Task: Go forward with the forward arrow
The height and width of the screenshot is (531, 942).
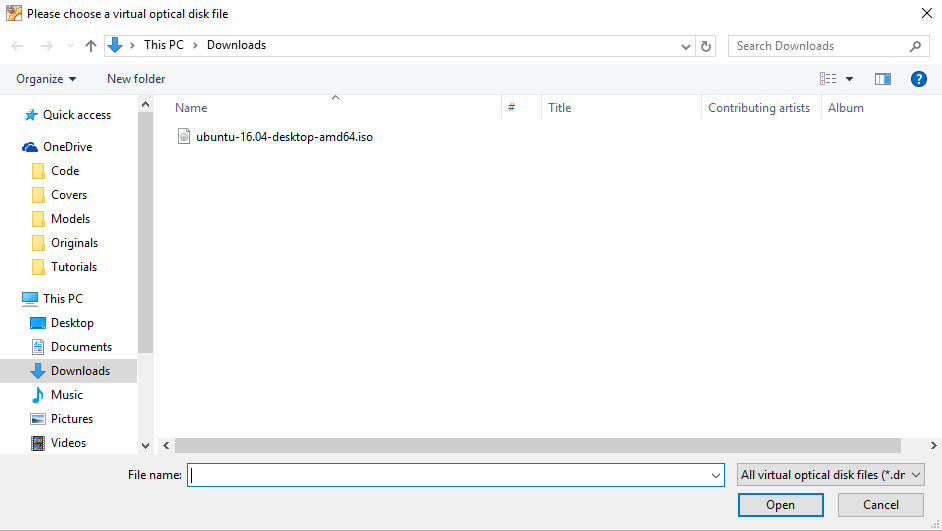Action: 46,46
